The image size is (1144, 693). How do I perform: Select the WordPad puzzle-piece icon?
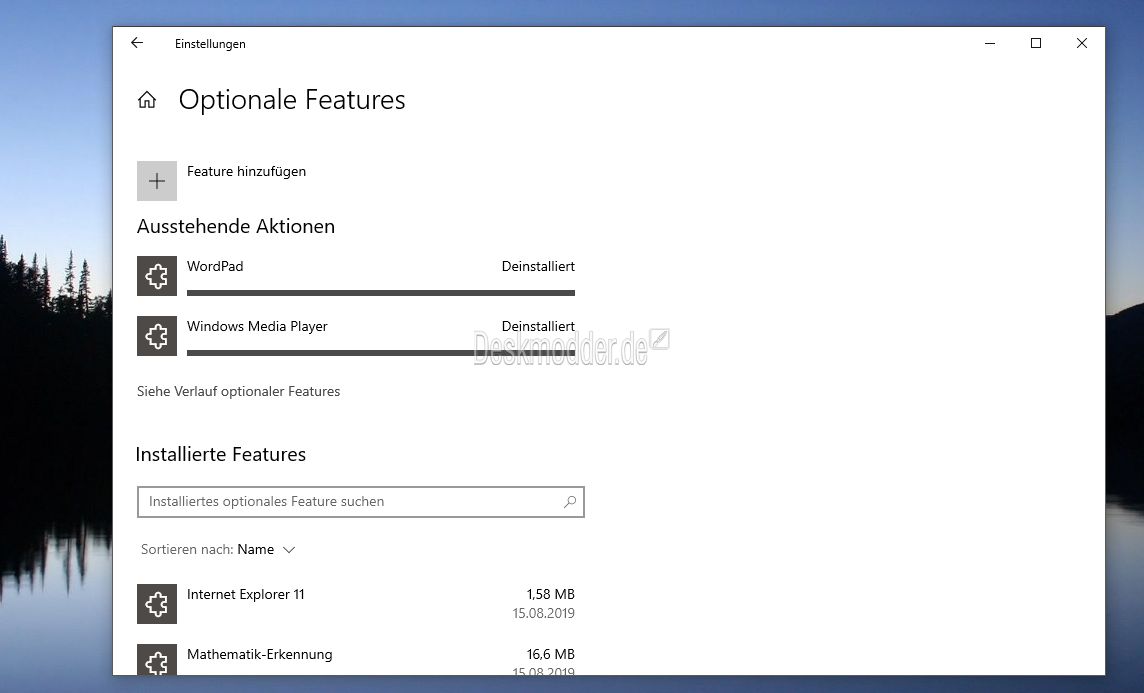pyautogui.click(x=157, y=276)
